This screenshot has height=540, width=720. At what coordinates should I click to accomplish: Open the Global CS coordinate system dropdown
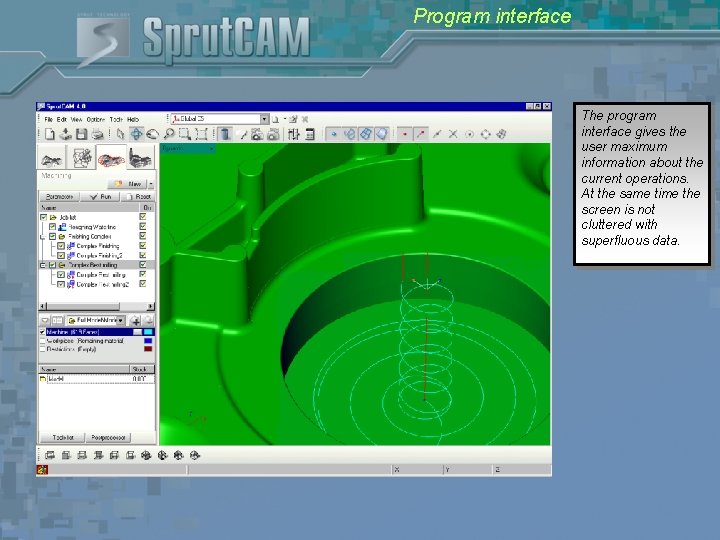264,119
